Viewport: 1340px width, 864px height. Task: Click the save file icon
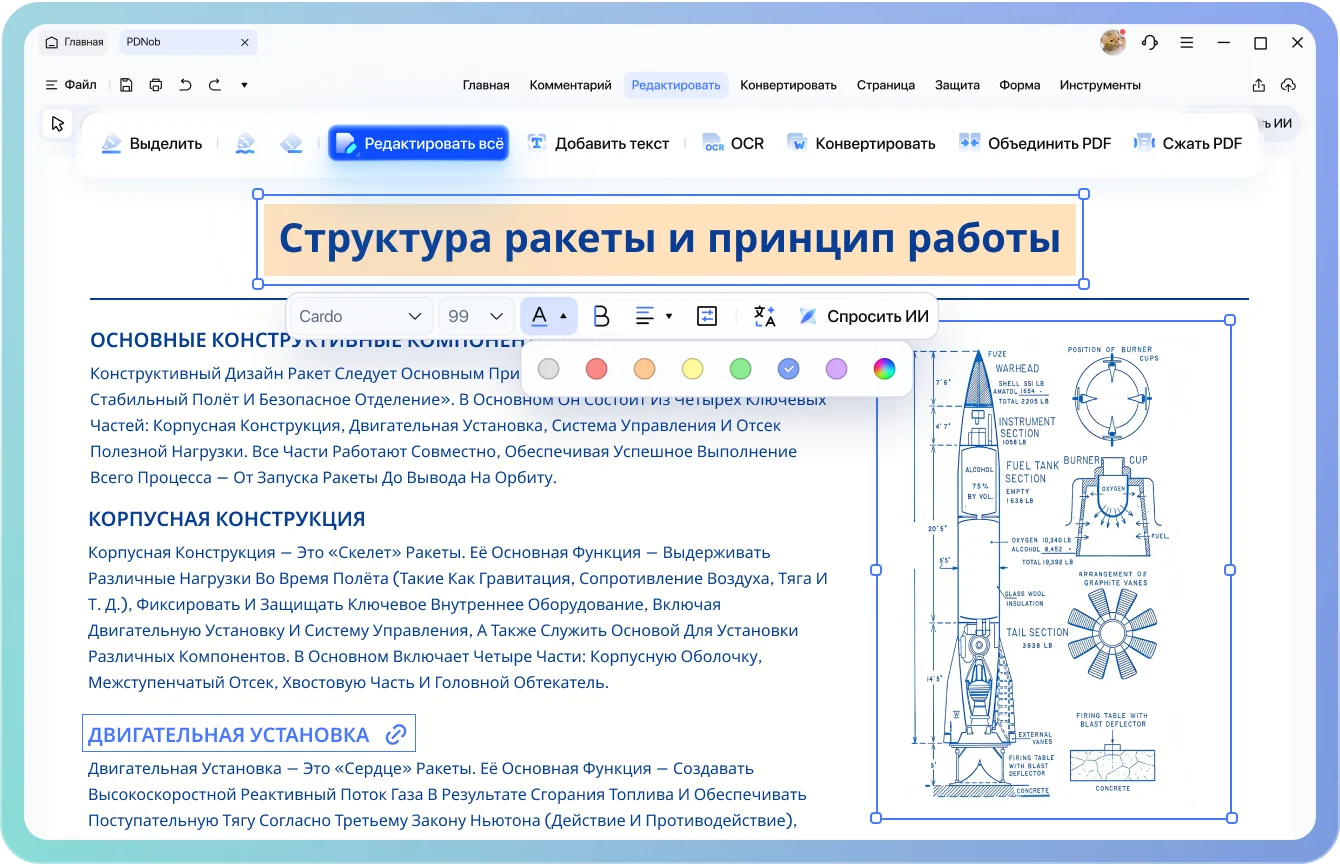click(x=126, y=85)
